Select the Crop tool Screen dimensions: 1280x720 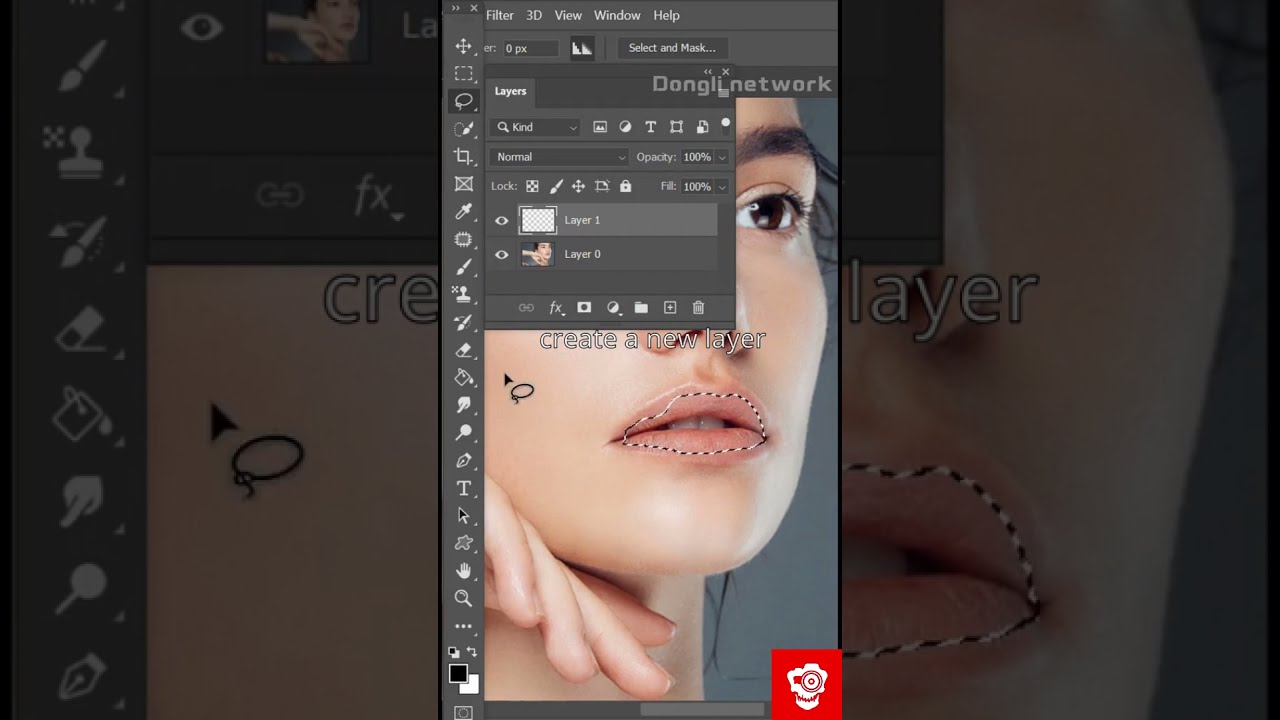point(464,156)
